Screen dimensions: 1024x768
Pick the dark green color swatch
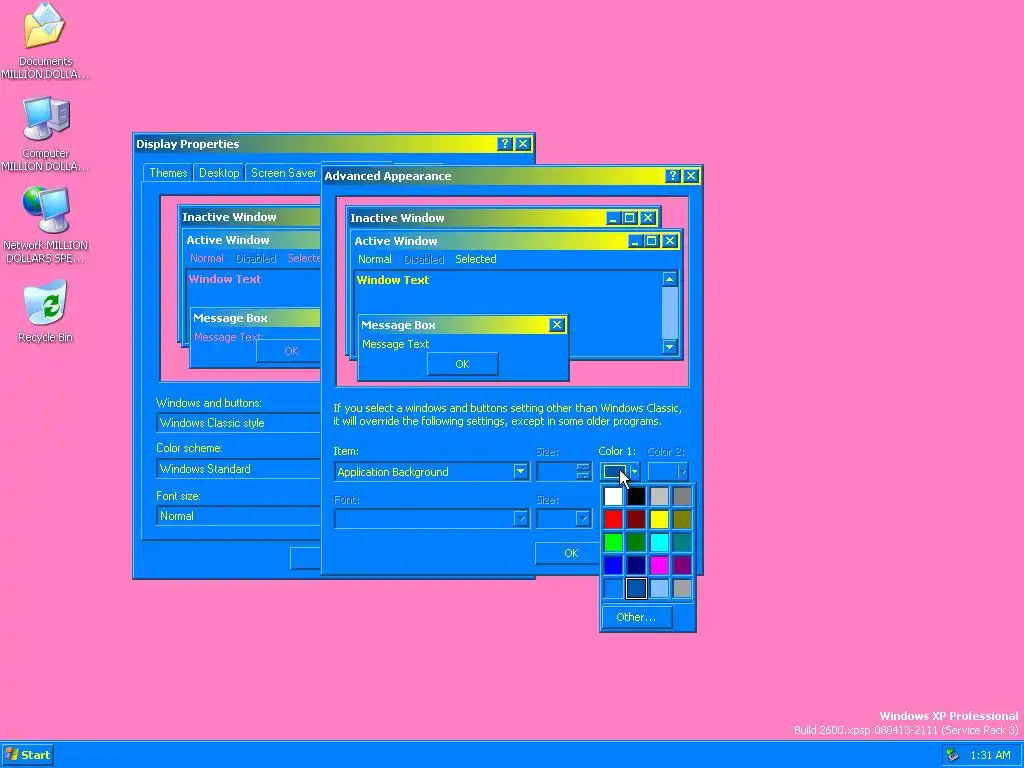(x=636, y=542)
